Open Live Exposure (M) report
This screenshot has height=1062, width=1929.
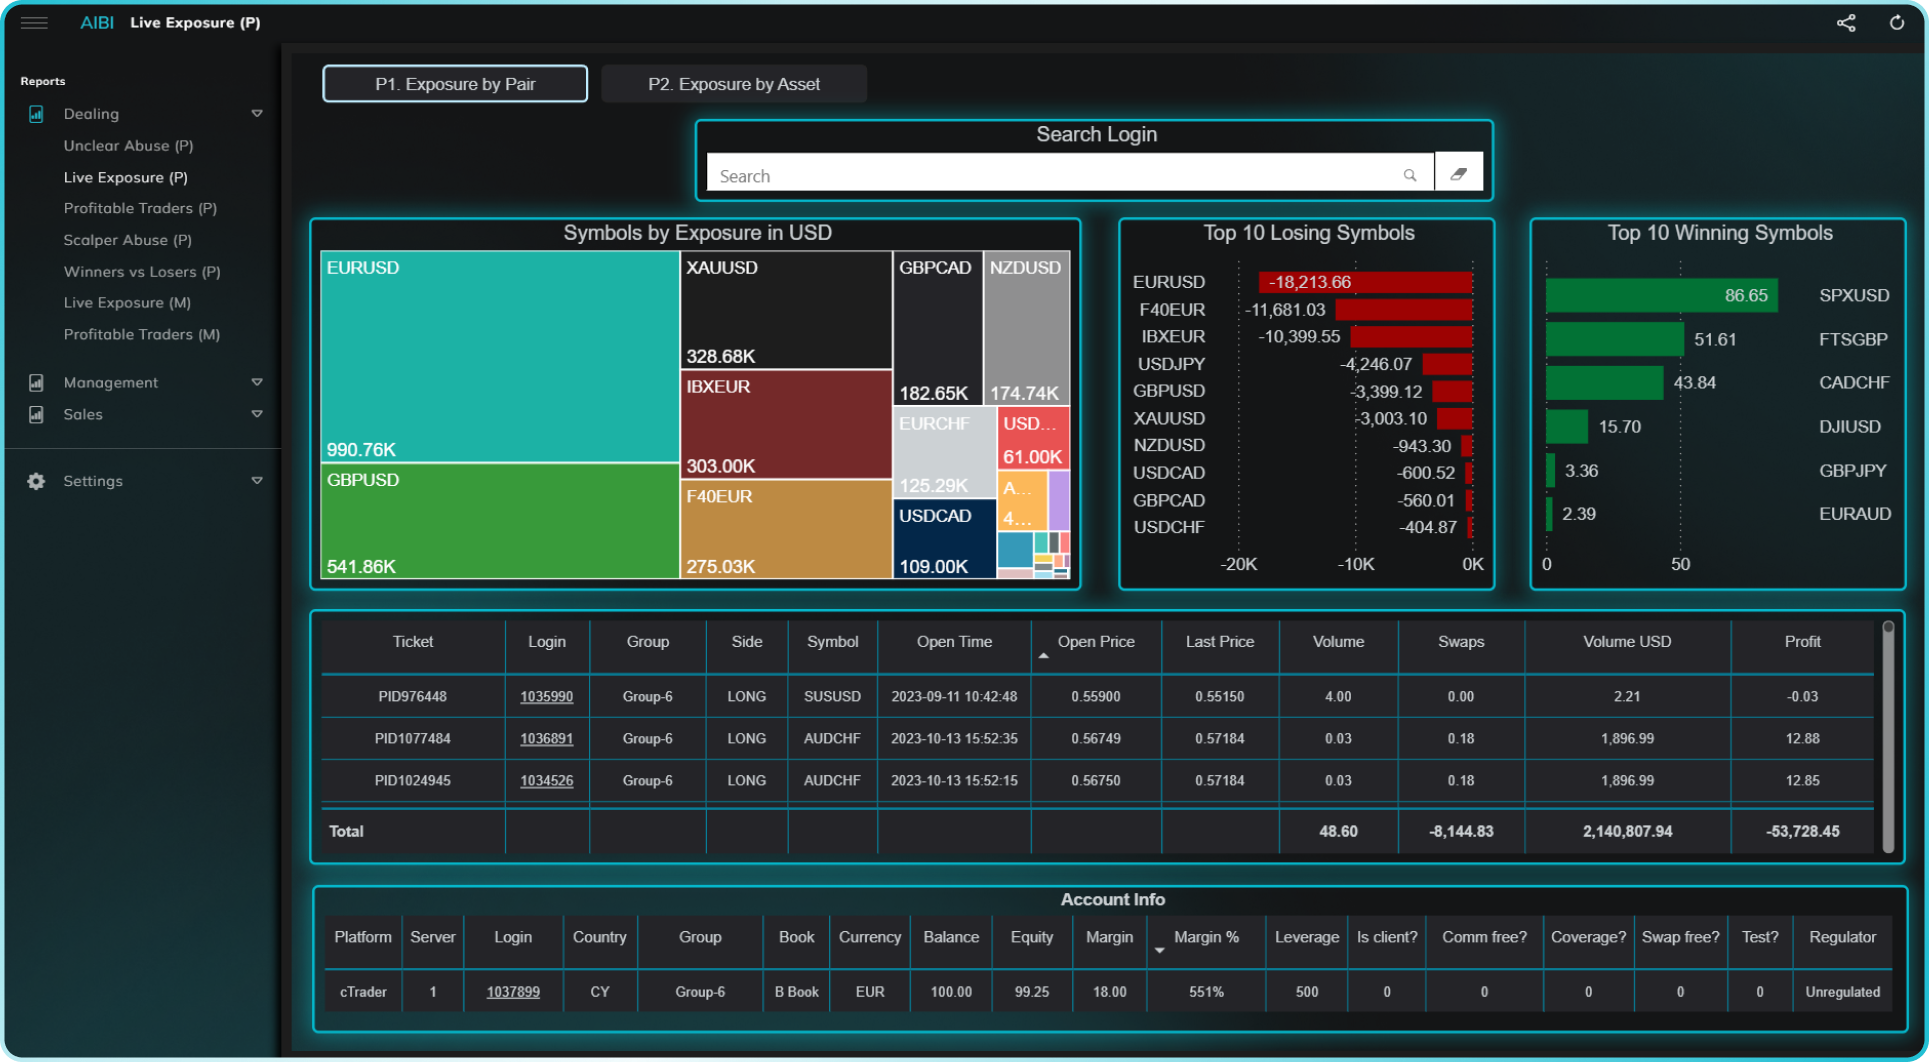click(x=127, y=302)
